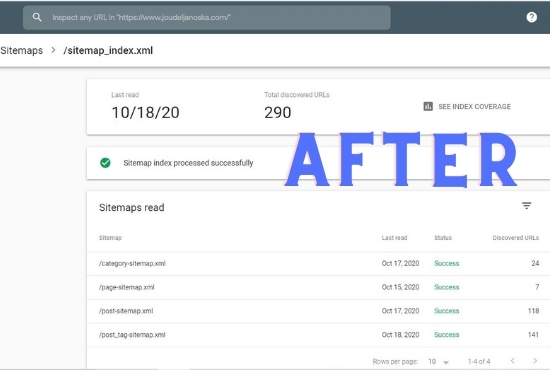Click the 1-4 of 4 pagination text
The height and width of the screenshot is (370, 550).
[479, 361]
